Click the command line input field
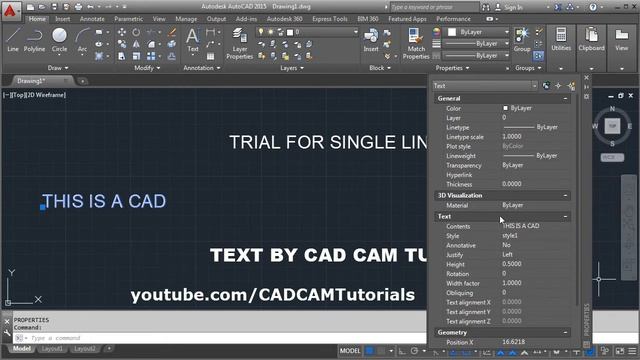The height and width of the screenshot is (360, 640). point(220,338)
